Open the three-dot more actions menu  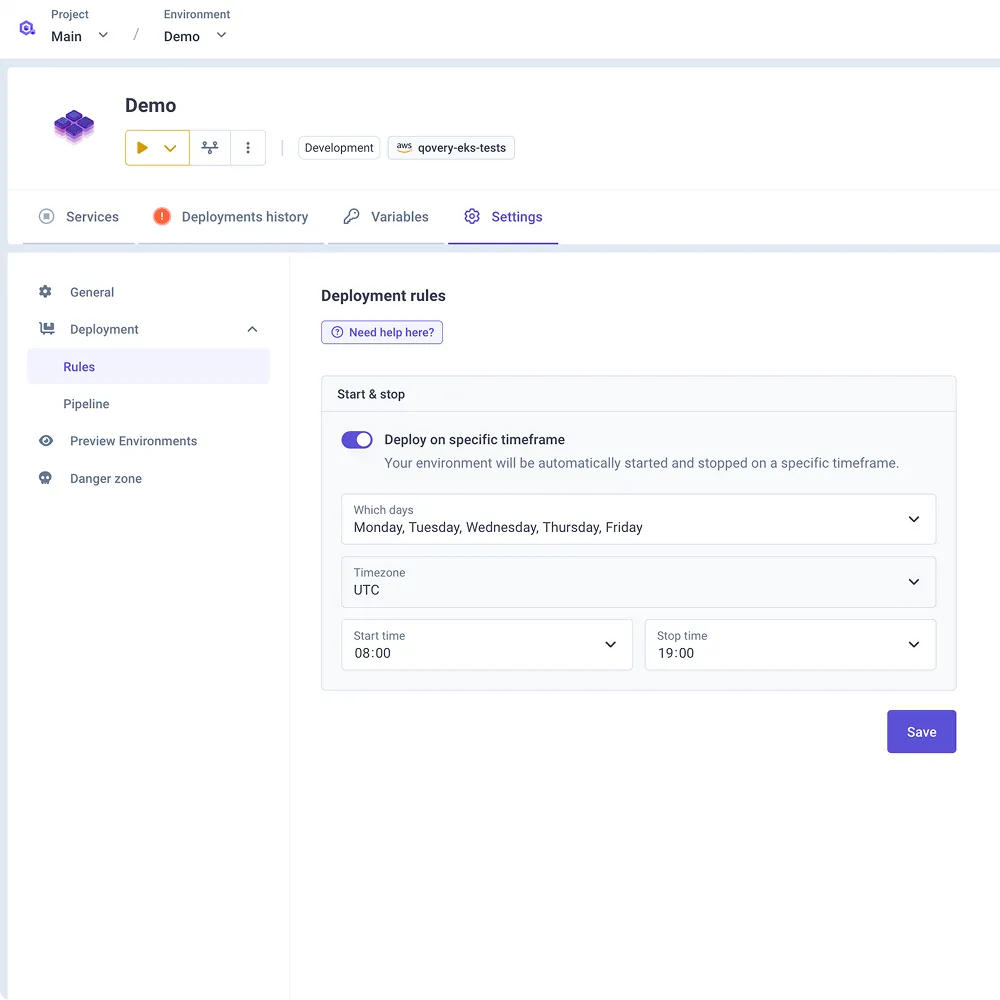tap(248, 148)
